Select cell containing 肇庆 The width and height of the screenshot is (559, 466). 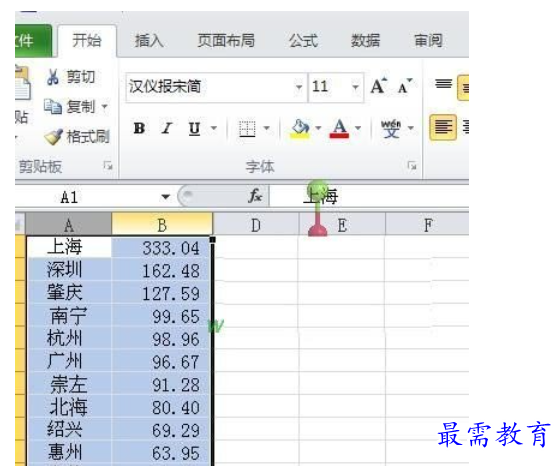[x=69, y=292]
